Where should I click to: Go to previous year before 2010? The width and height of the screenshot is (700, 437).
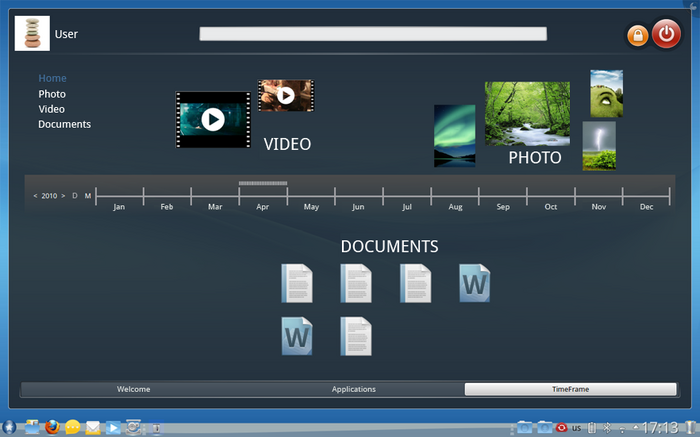(35, 196)
